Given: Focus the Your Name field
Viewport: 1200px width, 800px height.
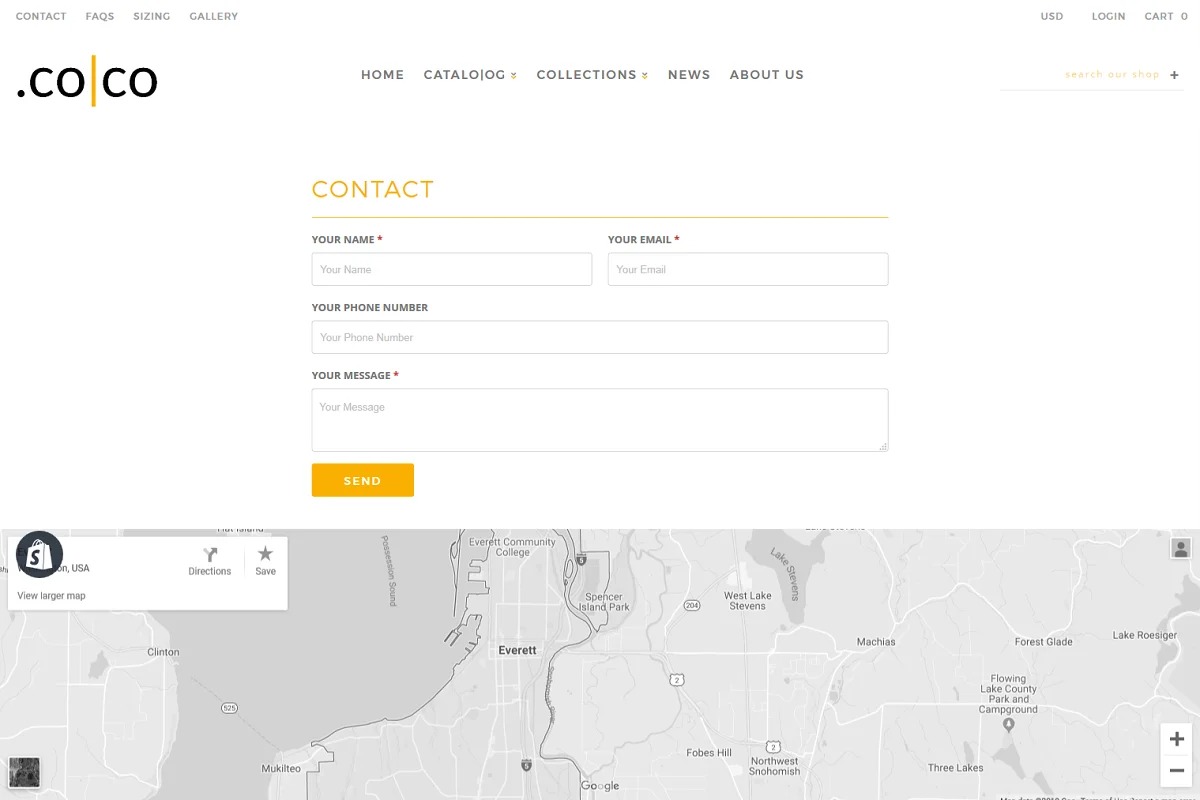Looking at the screenshot, I should pyautogui.click(x=451, y=269).
